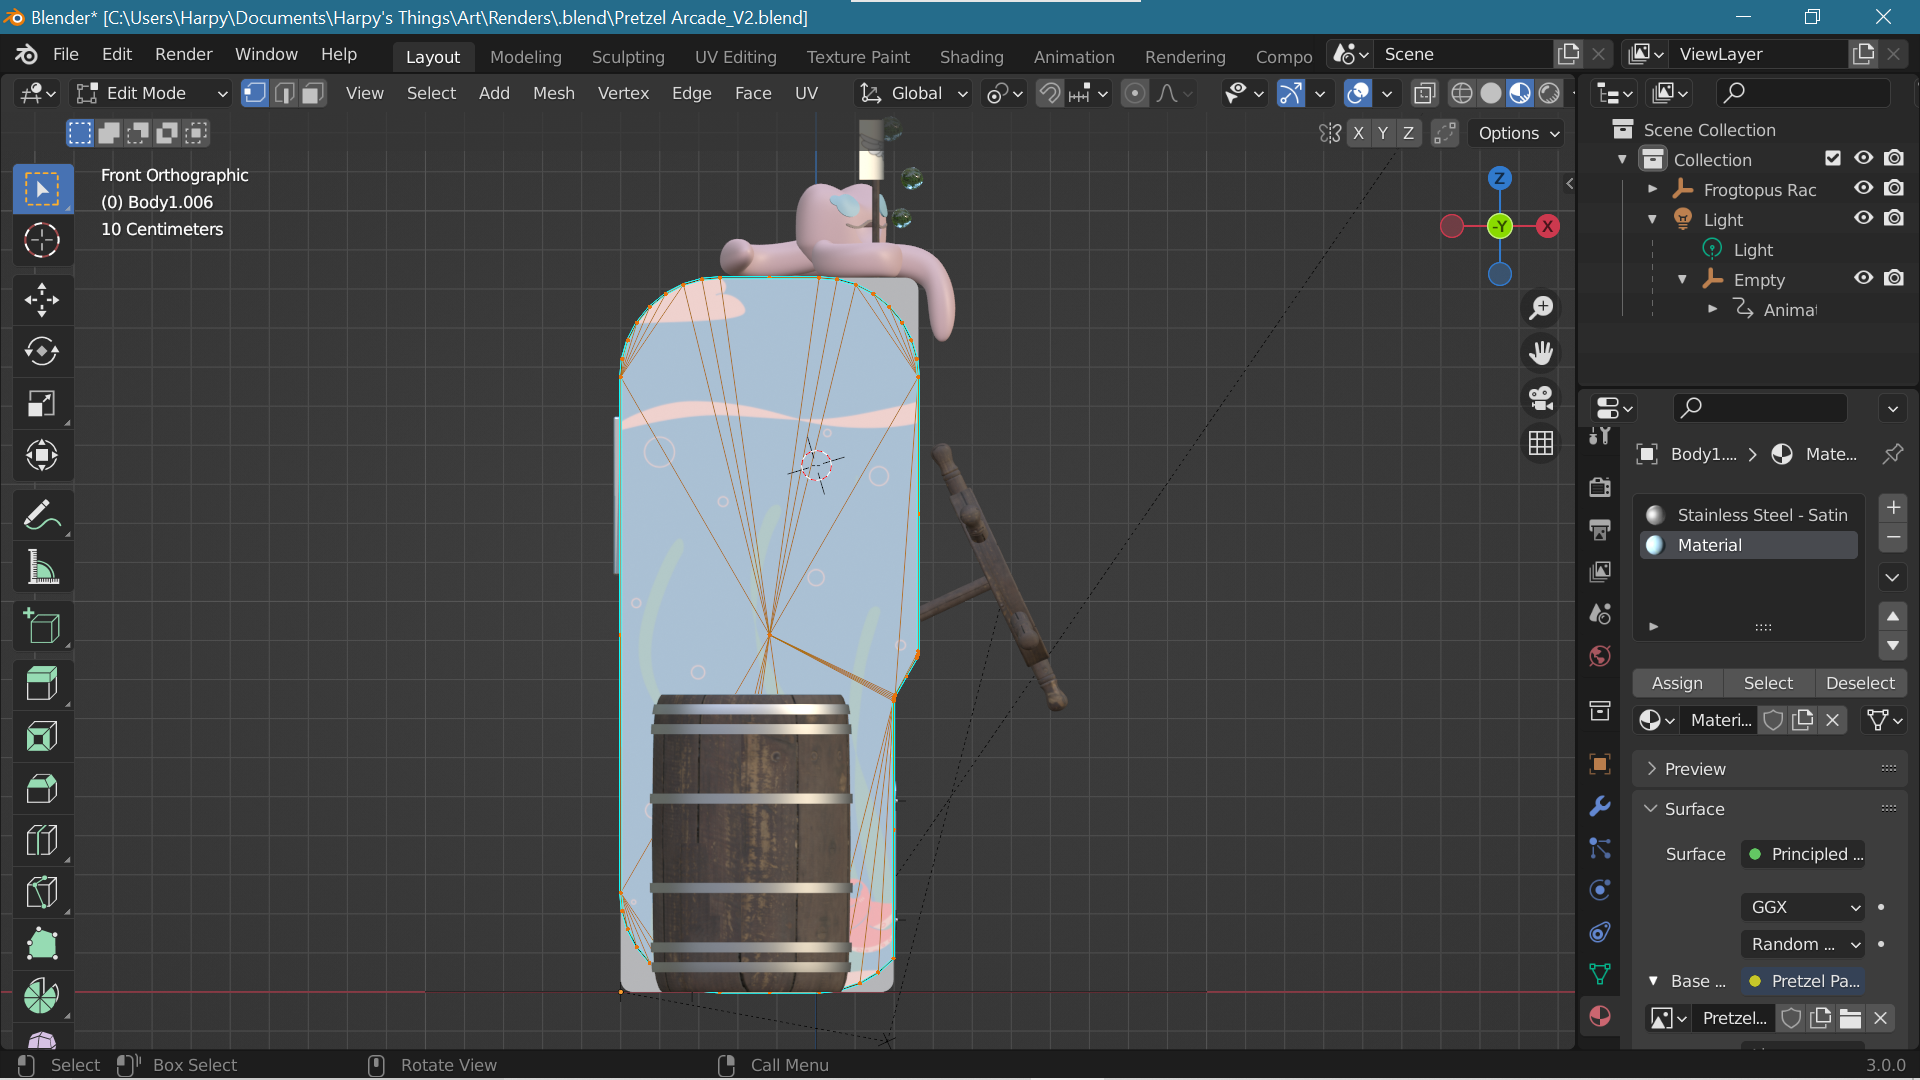Switch to Sculpting workspace tab
This screenshot has height=1080, width=1920.
pos(628,57)
